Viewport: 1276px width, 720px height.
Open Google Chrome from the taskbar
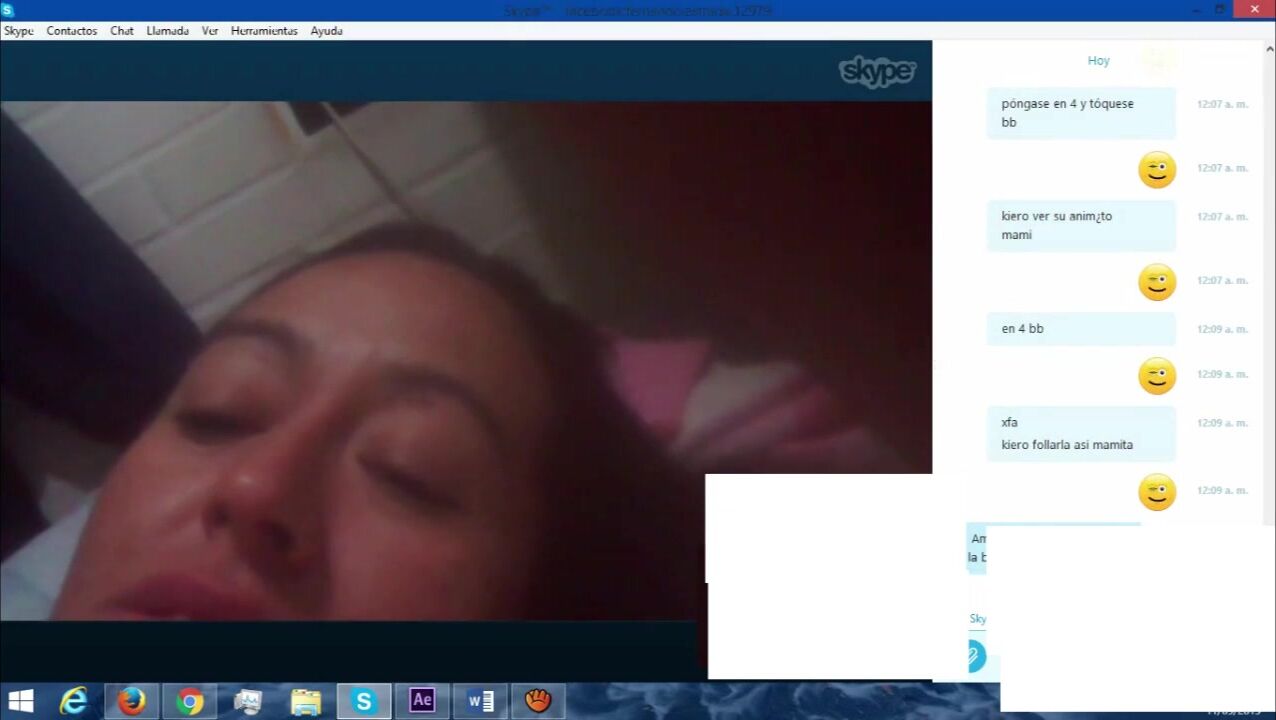coord(190,701)
